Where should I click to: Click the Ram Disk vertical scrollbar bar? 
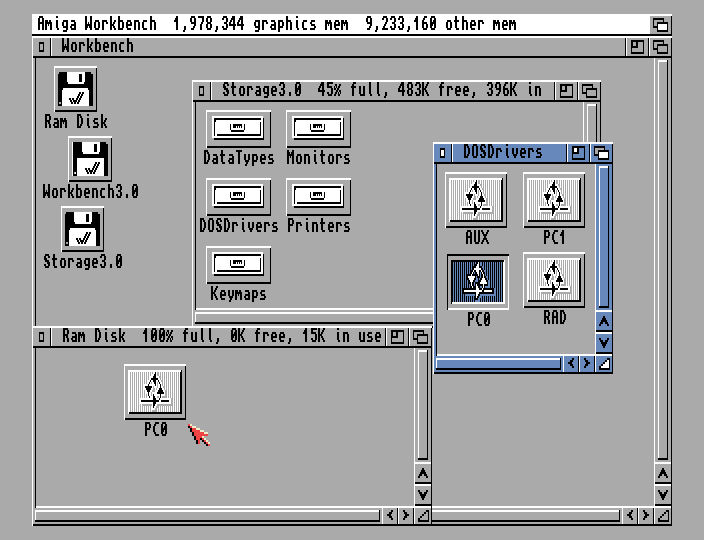(422, 405)
